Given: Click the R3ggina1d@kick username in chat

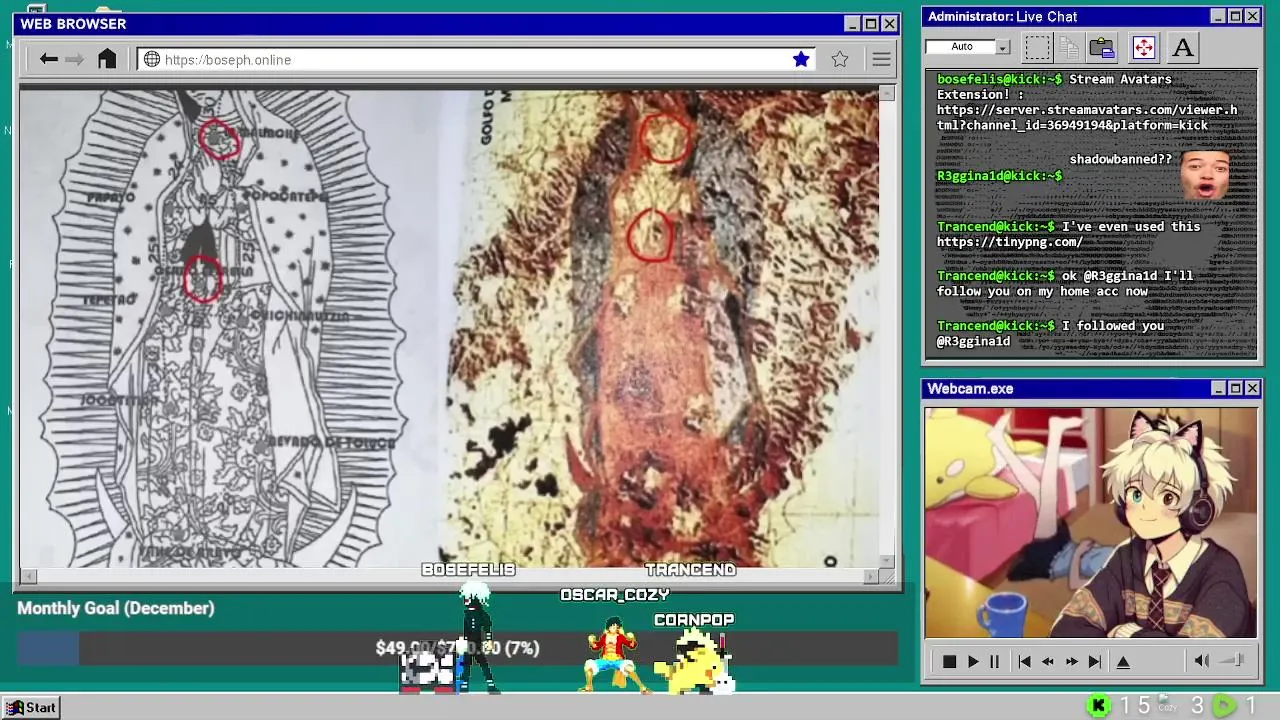Looking at the screenshot, I should pos(999,176).
